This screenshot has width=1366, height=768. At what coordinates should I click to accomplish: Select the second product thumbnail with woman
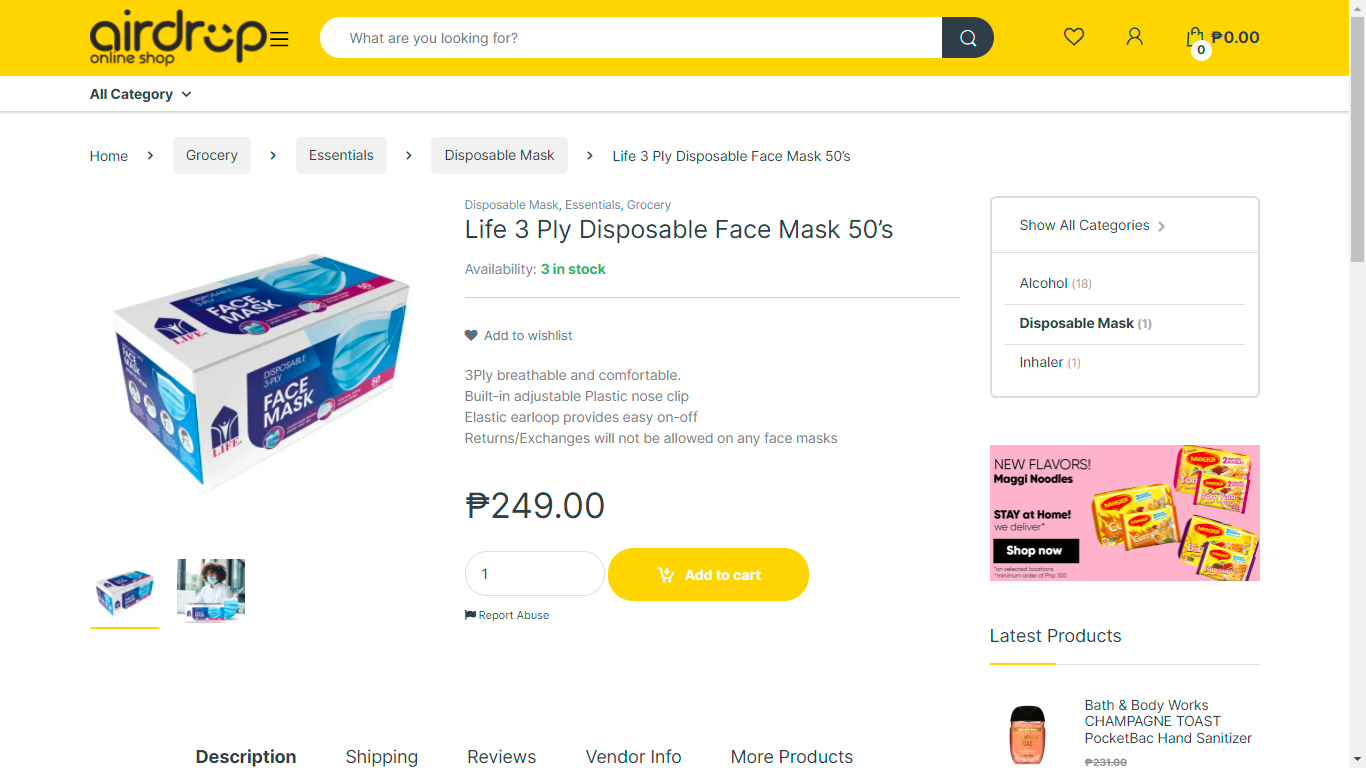pos(211,591)
